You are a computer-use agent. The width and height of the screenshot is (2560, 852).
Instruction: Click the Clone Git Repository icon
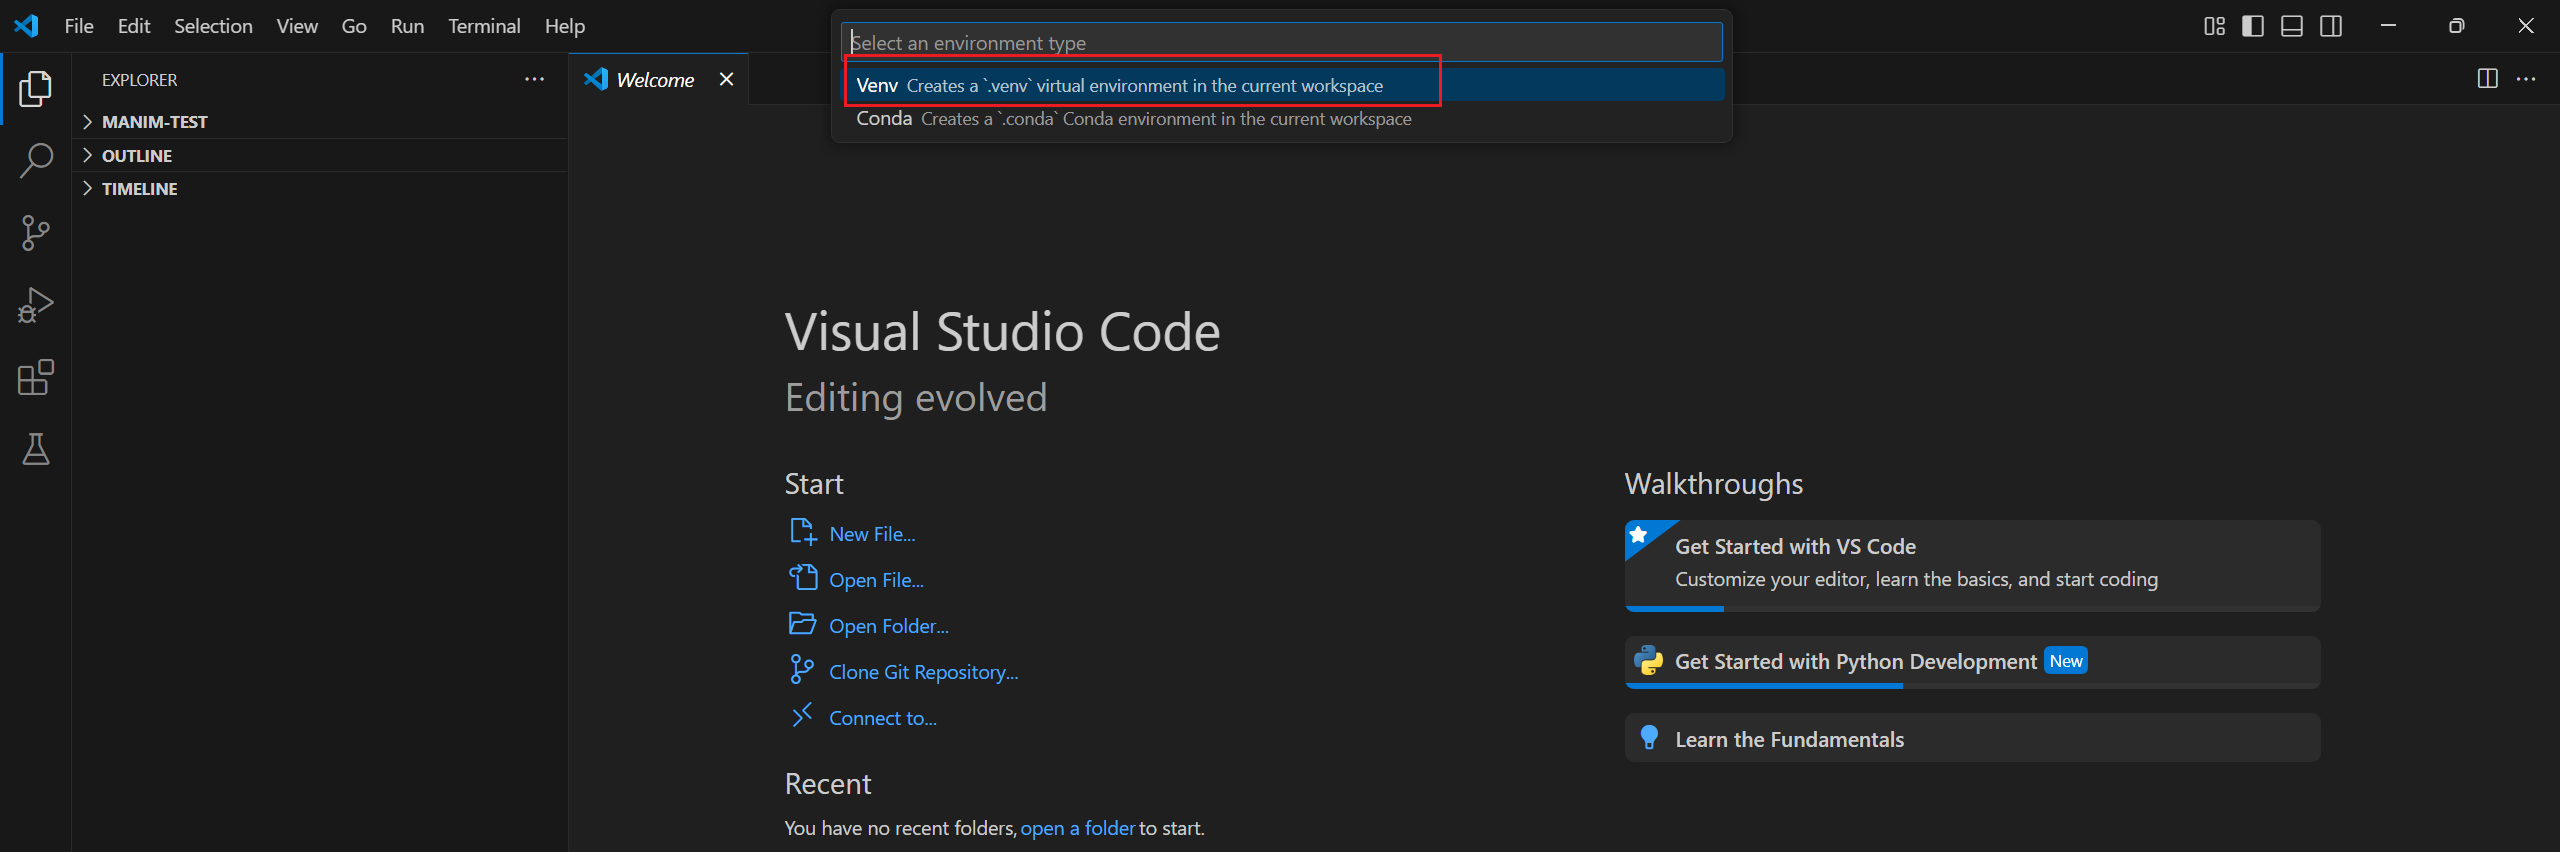pos(802,670)
